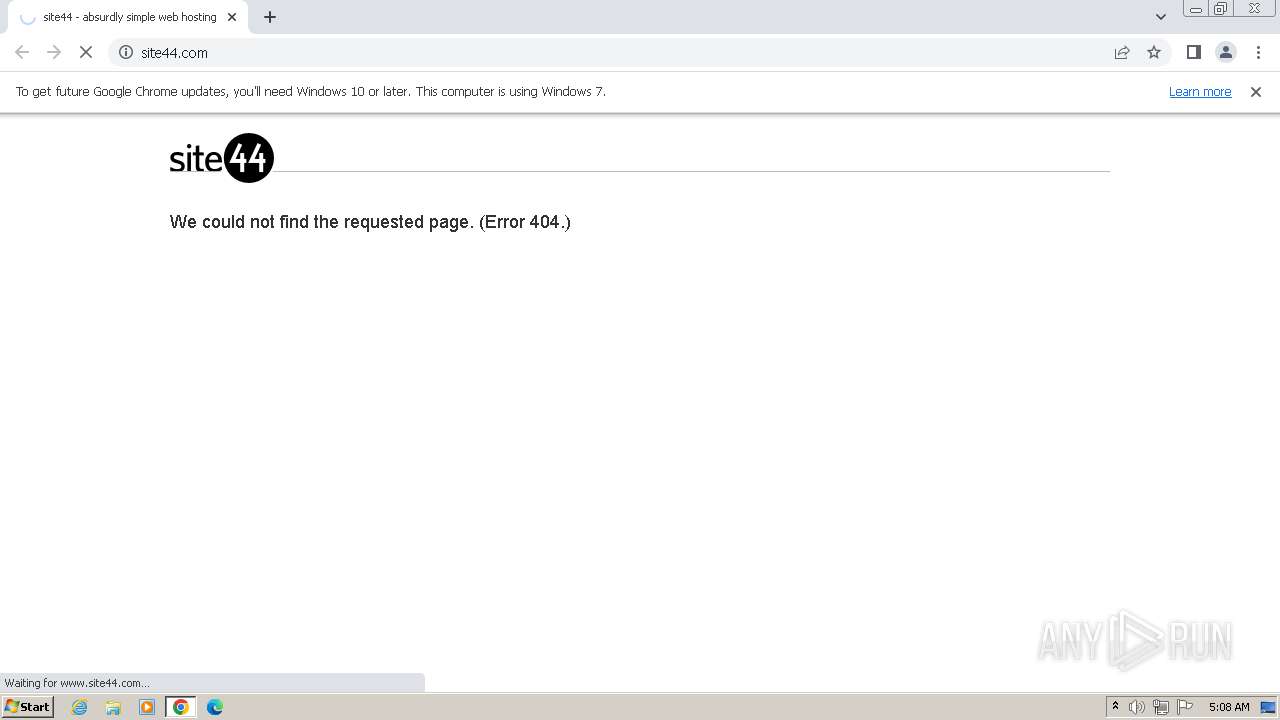Bookmark this tab with star
The width and height of the screenshot is (1280, 720).
click(1154, 52)
